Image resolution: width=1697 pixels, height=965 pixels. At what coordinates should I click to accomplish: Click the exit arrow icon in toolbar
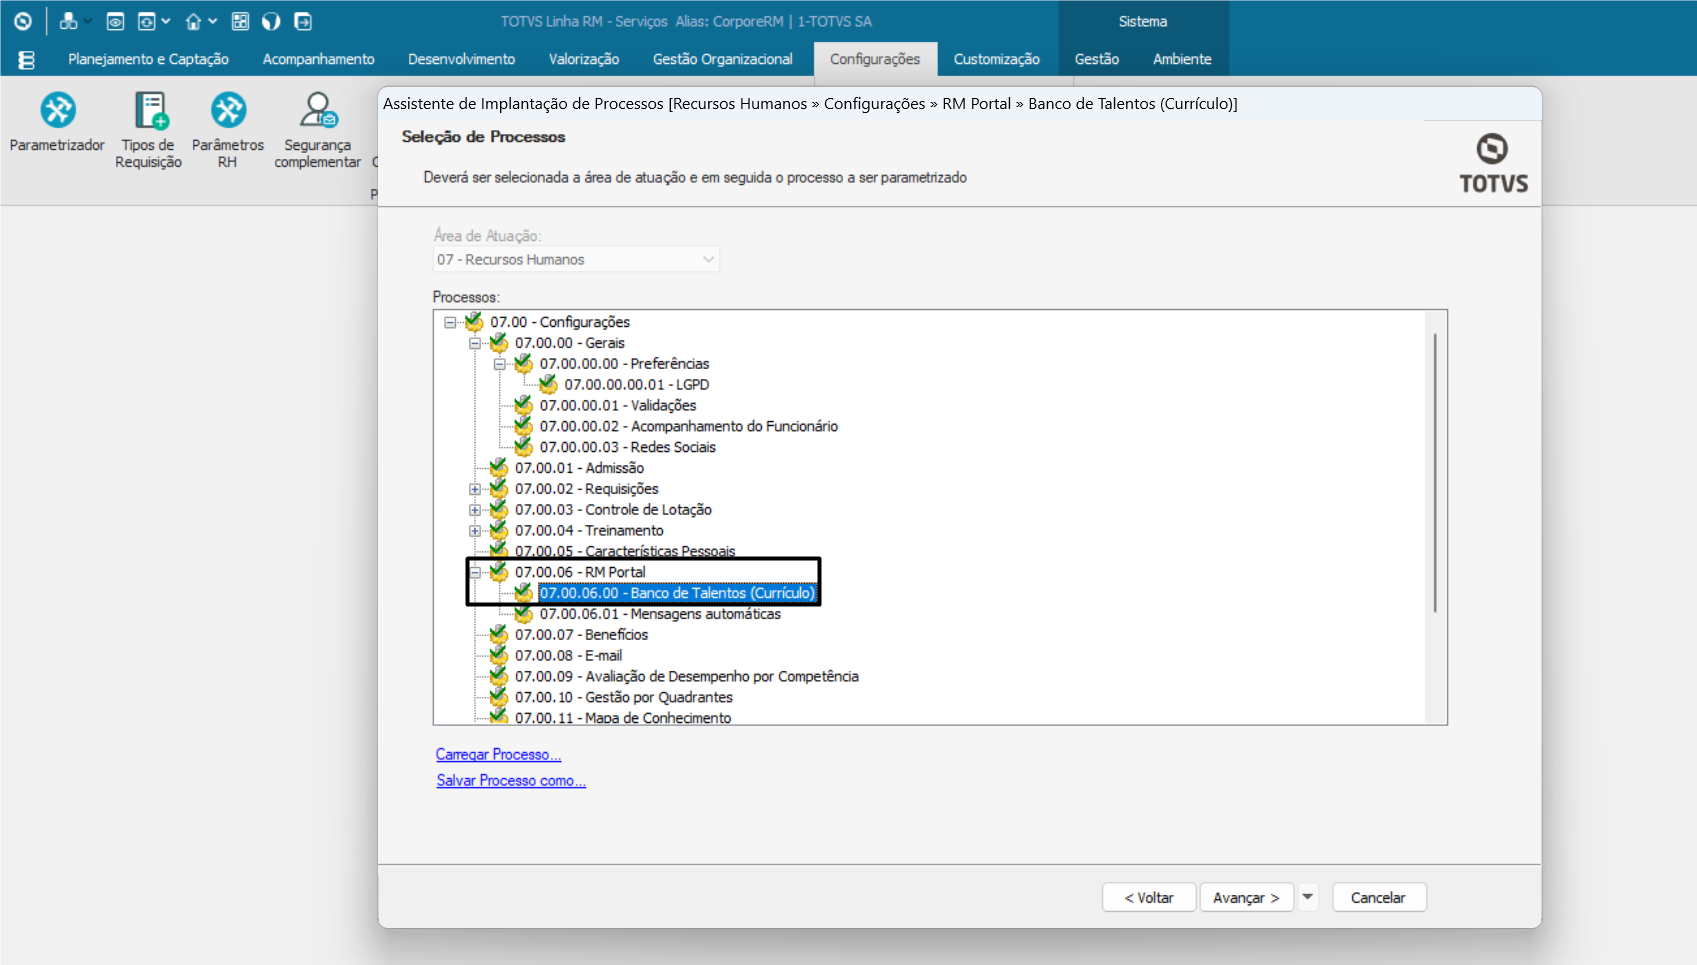point(303,21)
